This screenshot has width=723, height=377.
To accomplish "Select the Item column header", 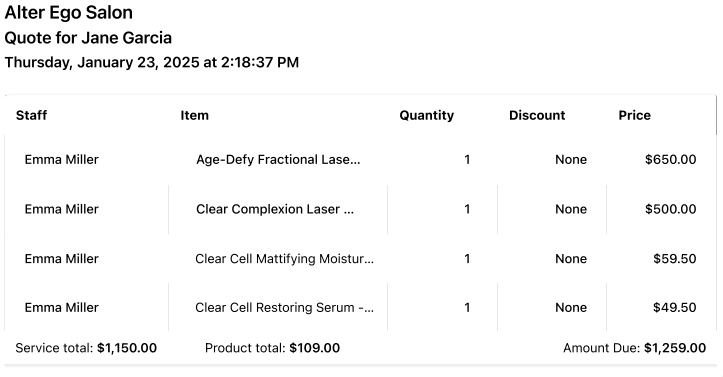I will pos(195,115).
